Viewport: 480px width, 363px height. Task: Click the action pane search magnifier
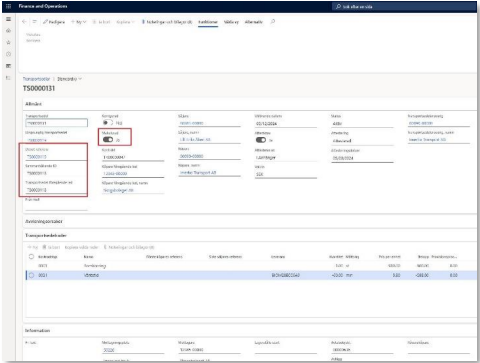(x=272, y=22)
